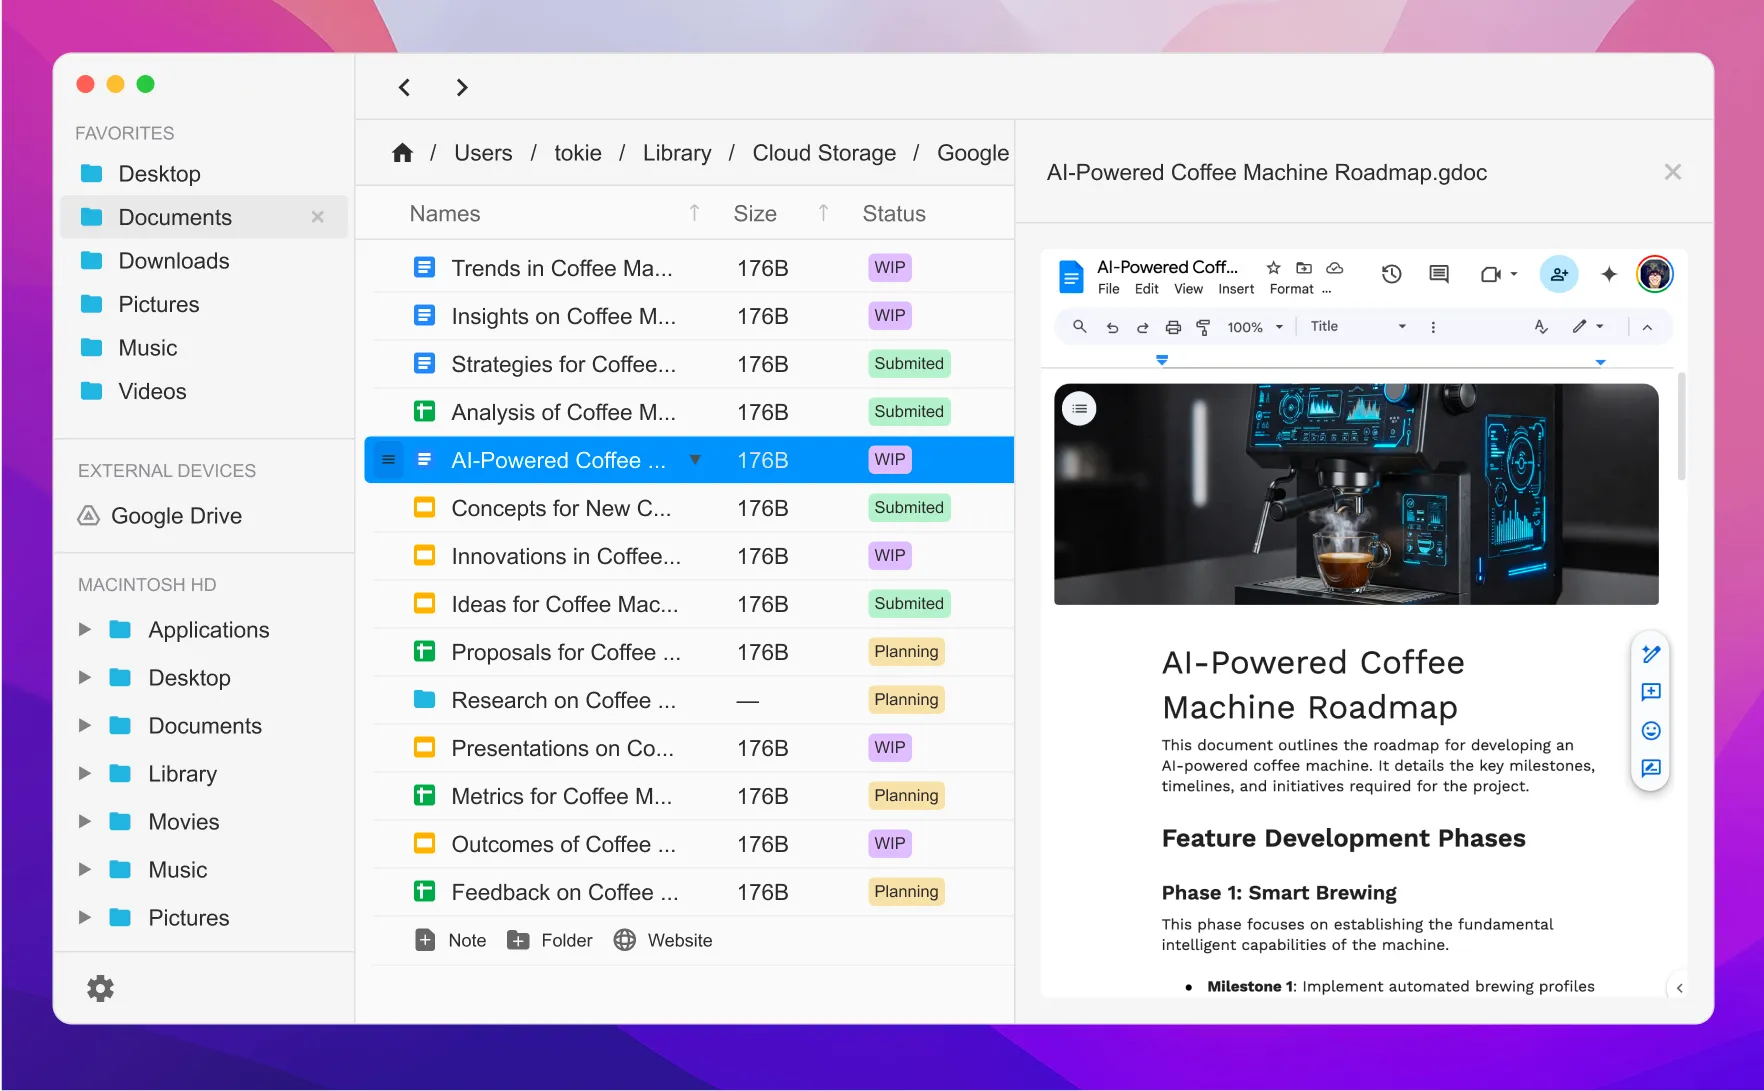Click the Website button below file list
The height and width of the screenshot is (1091, 1764).
click(x=663, y=940)
